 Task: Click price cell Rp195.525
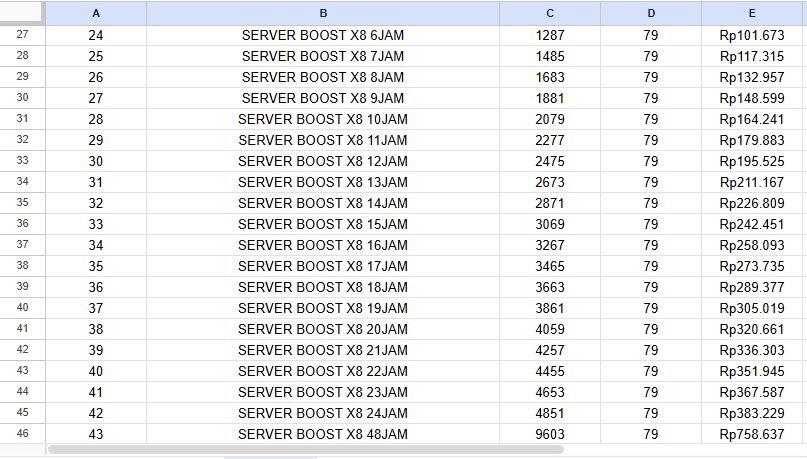(752, 162)
